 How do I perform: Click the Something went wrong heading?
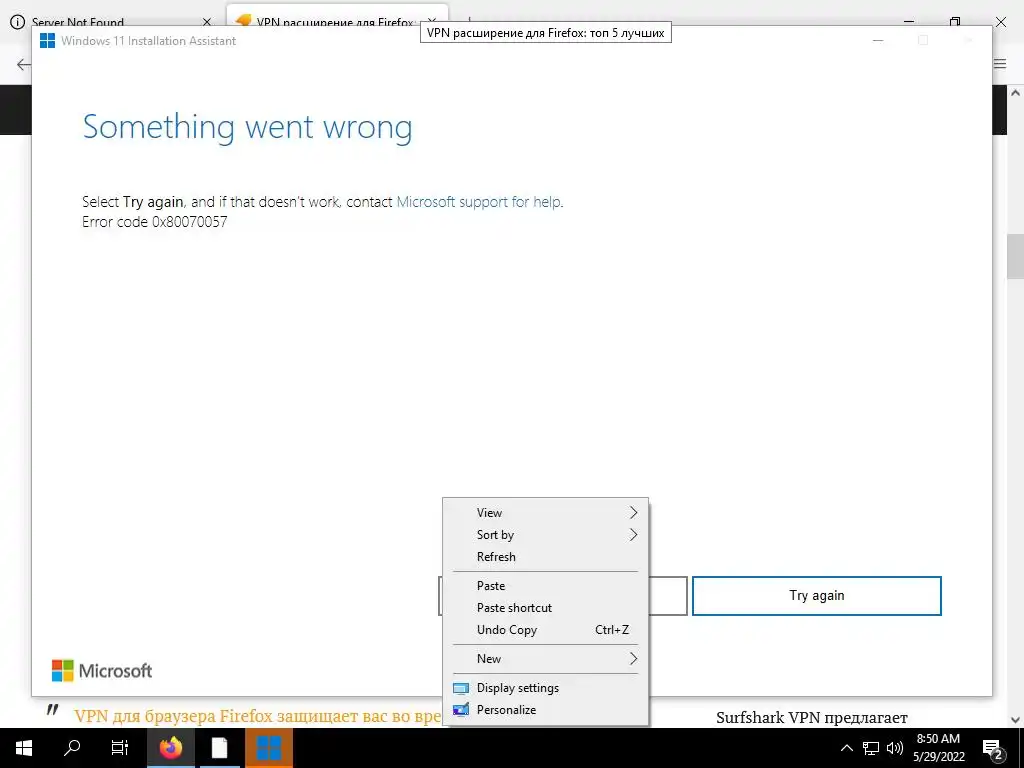pyautogui.click(x=248, y=127)
